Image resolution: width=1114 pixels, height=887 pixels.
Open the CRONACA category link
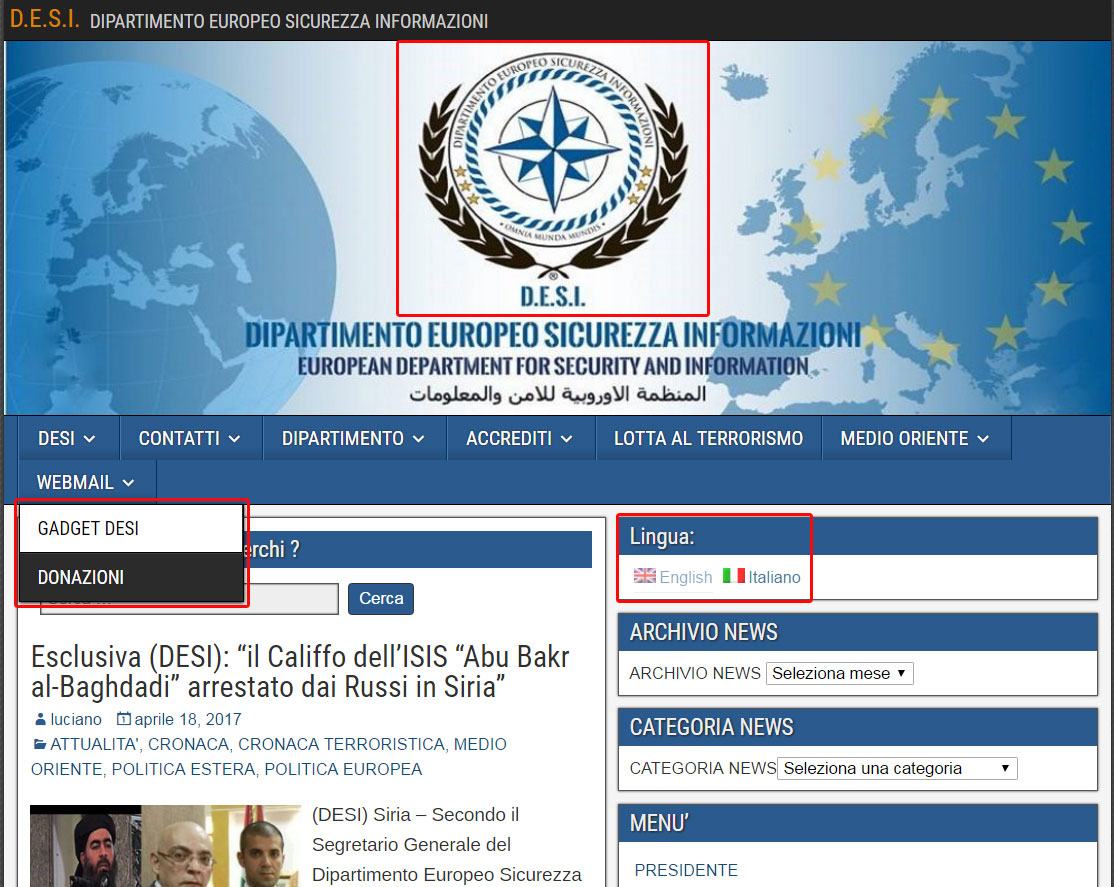click(188, 744)
